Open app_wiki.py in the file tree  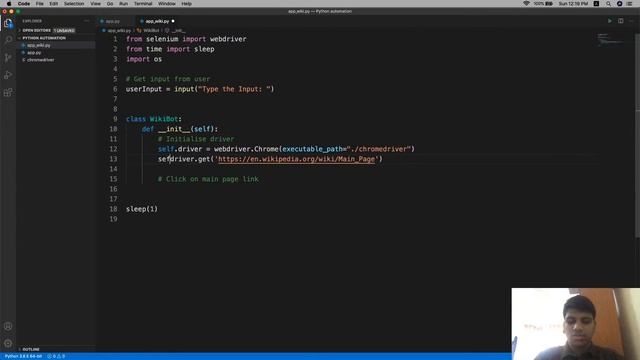pos(39,45)
